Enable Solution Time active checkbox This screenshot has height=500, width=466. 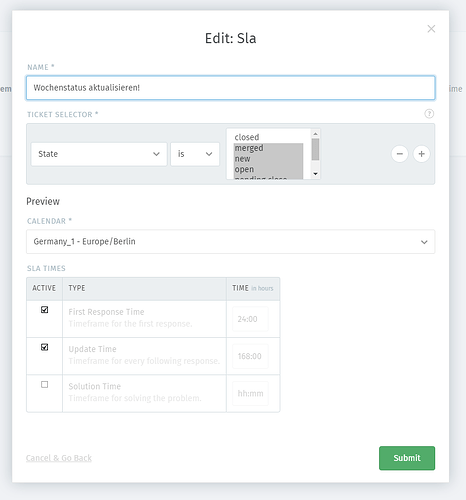point(44,385)
